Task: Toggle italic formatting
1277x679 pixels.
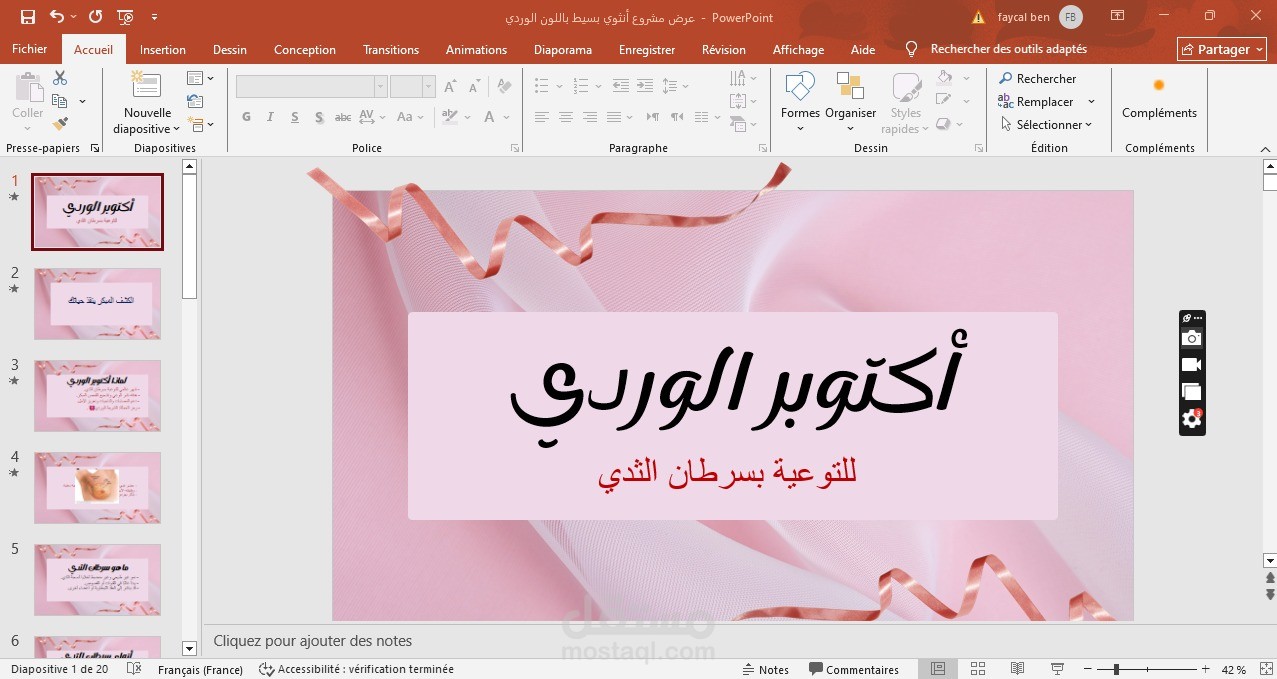Action: [270, 117]
